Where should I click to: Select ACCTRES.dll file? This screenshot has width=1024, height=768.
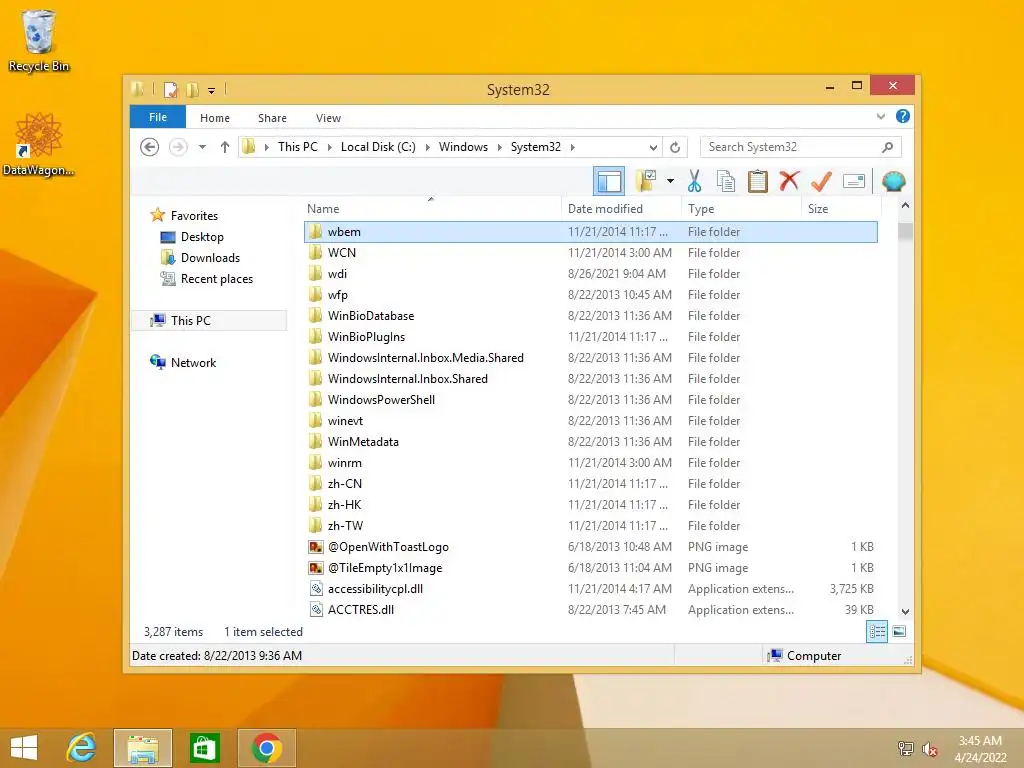pyautogui.click(x=590, y=609)
